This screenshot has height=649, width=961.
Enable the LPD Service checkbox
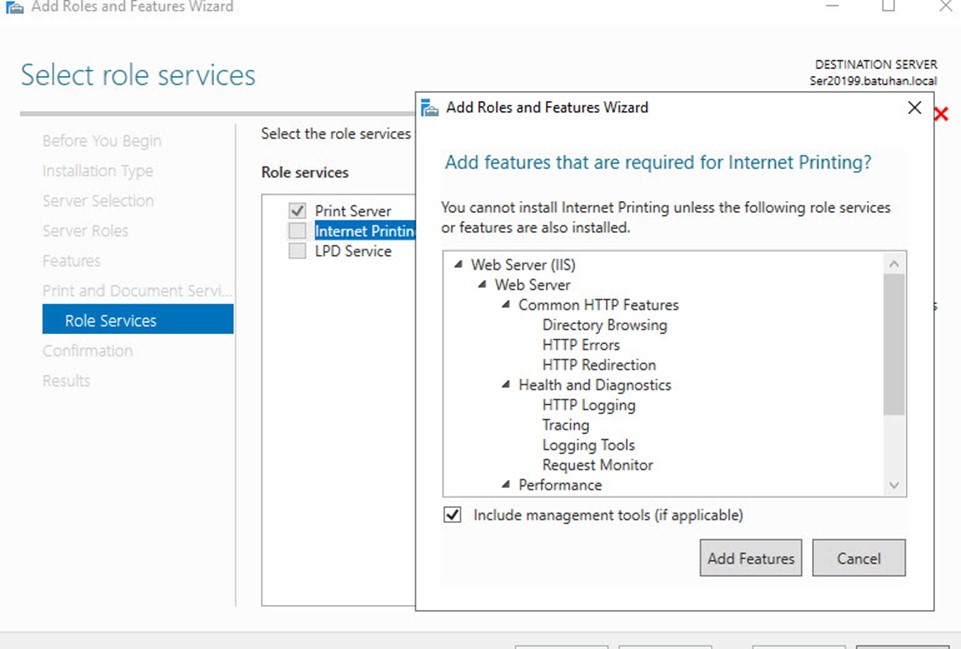(297, 251)
